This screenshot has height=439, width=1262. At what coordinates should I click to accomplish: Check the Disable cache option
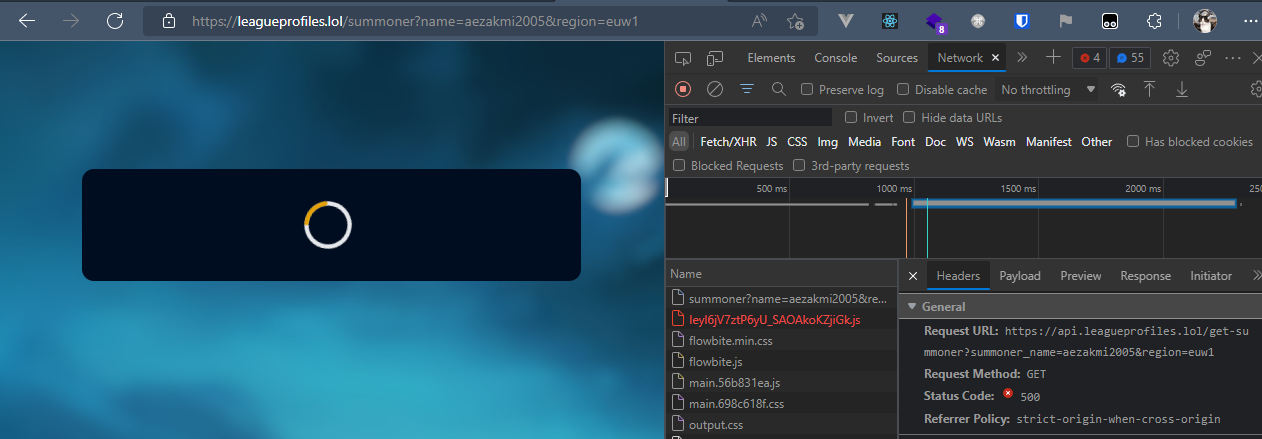point(903,90)
